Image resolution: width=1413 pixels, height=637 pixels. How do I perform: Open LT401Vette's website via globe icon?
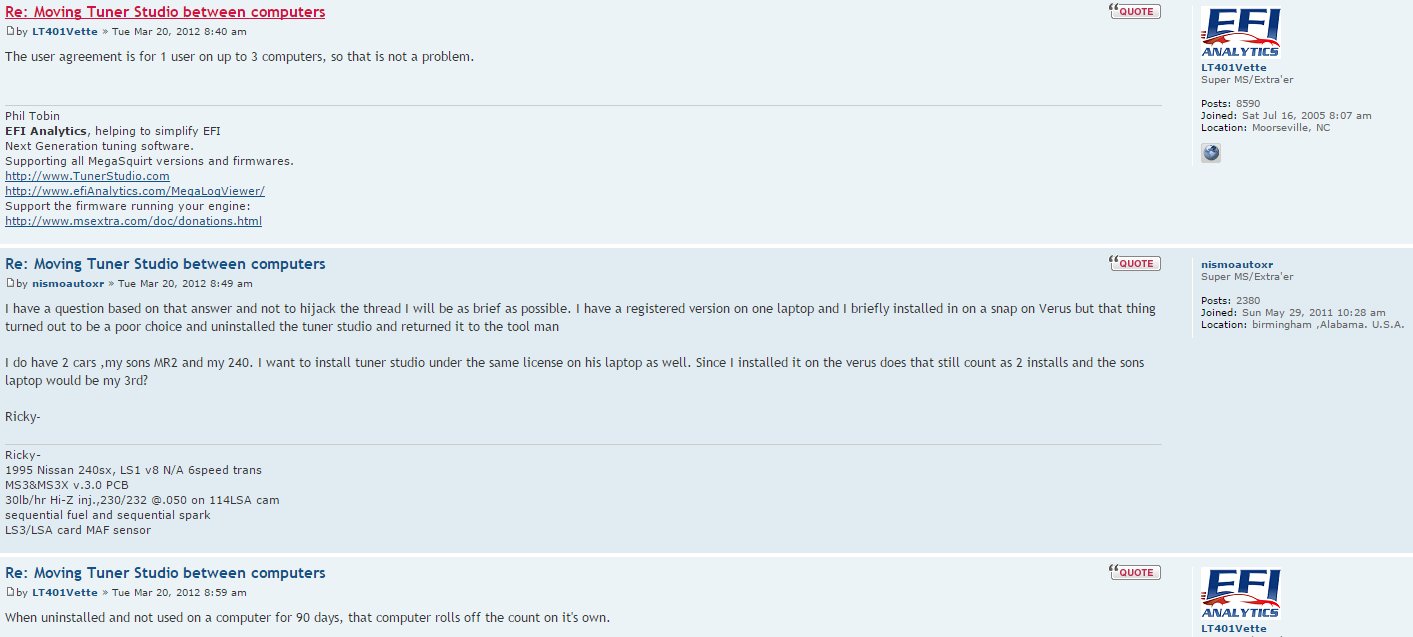(1211, 153)
